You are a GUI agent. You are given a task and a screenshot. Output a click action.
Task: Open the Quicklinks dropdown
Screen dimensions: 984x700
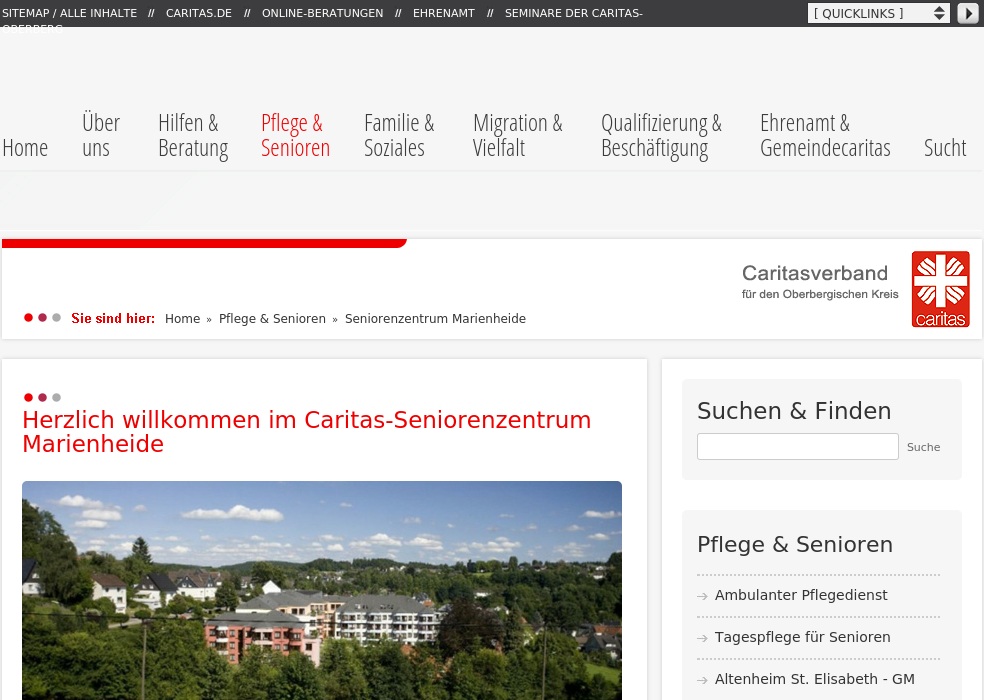pyautogui.click(x=878, y=13)
